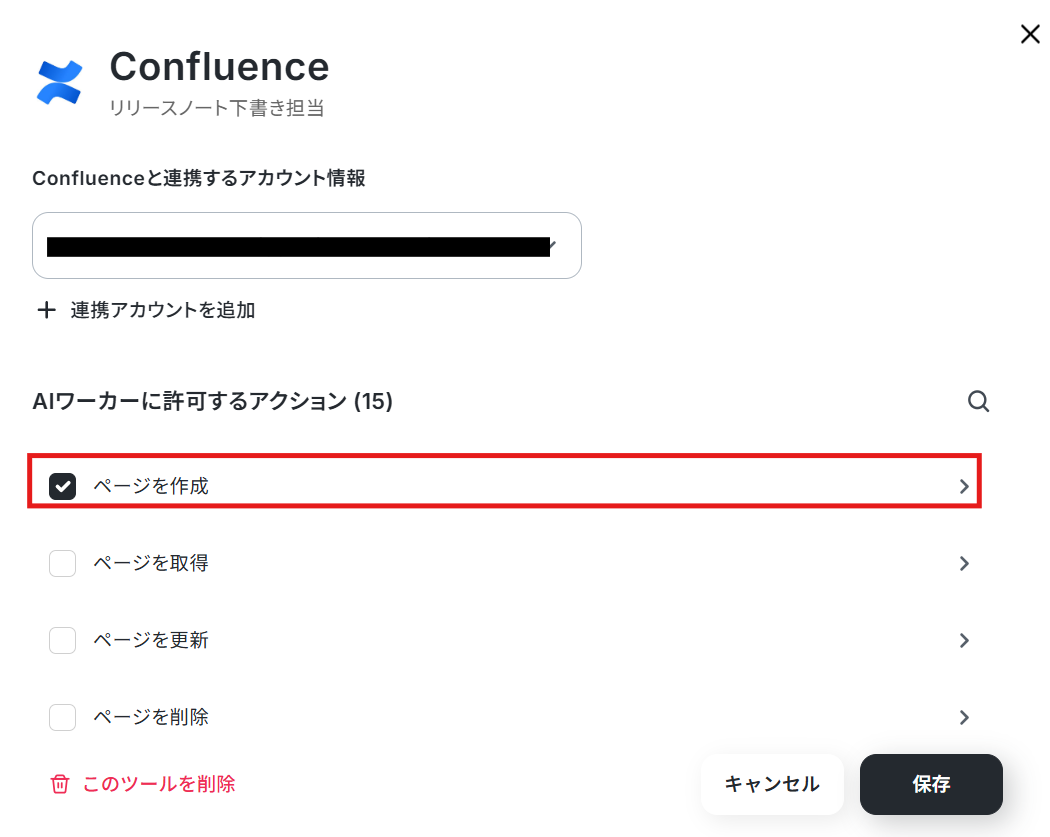Select the ページを取得 action label
Image resolution: width=1050 pixels, height=837 pixels.
click(151, 563)
